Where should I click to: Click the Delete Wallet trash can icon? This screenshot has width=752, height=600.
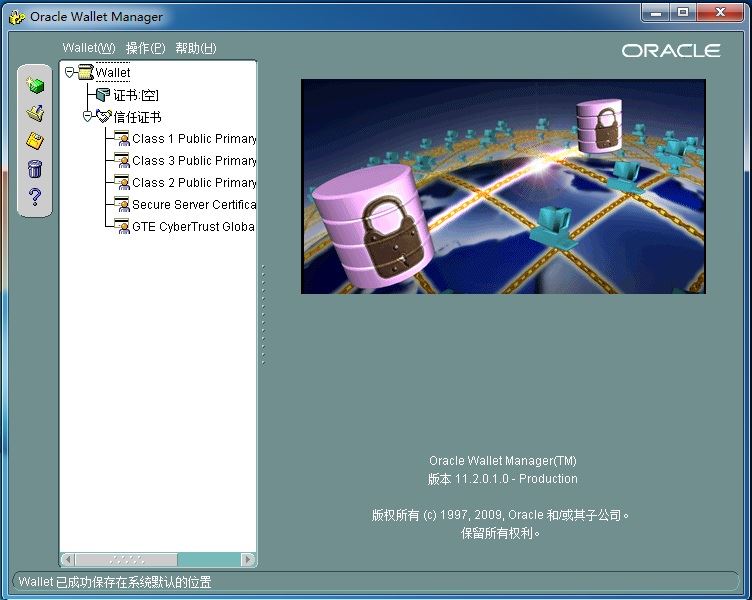(x=35, y=169)
